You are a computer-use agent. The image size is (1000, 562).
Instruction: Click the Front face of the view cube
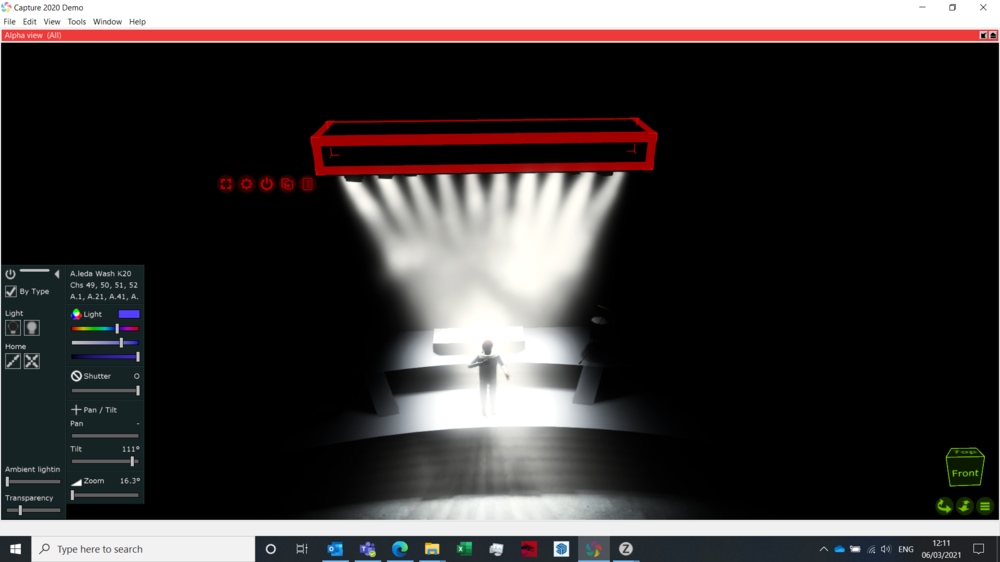965,473
